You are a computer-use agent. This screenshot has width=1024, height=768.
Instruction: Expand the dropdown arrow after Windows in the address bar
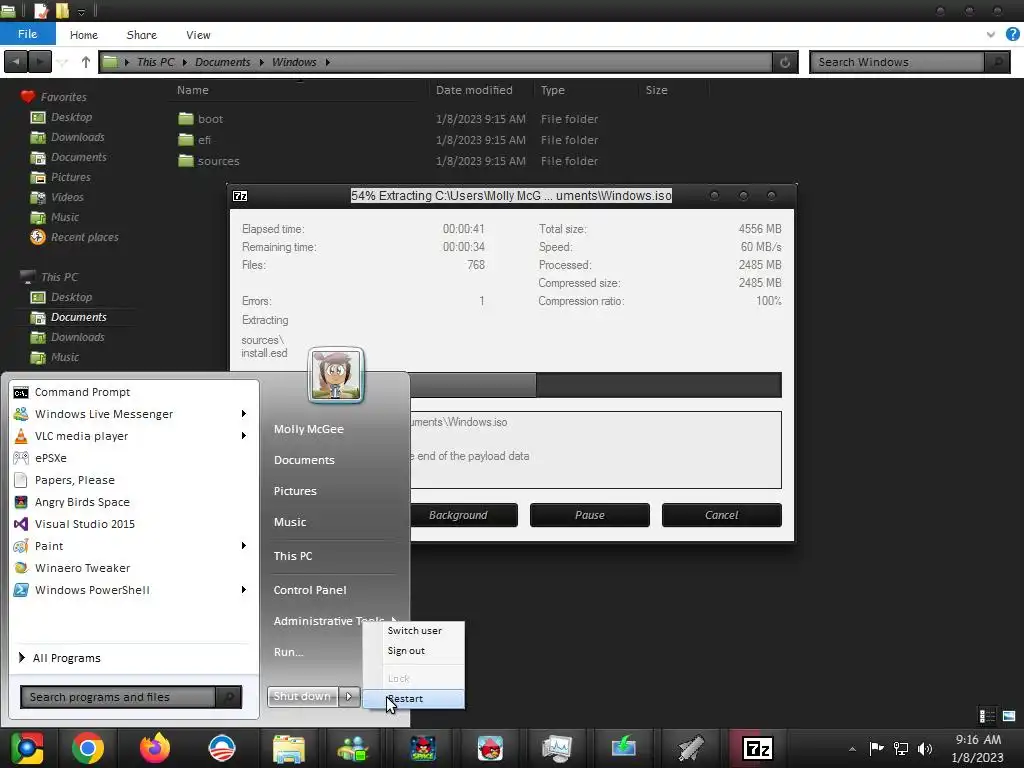[327, 63]
